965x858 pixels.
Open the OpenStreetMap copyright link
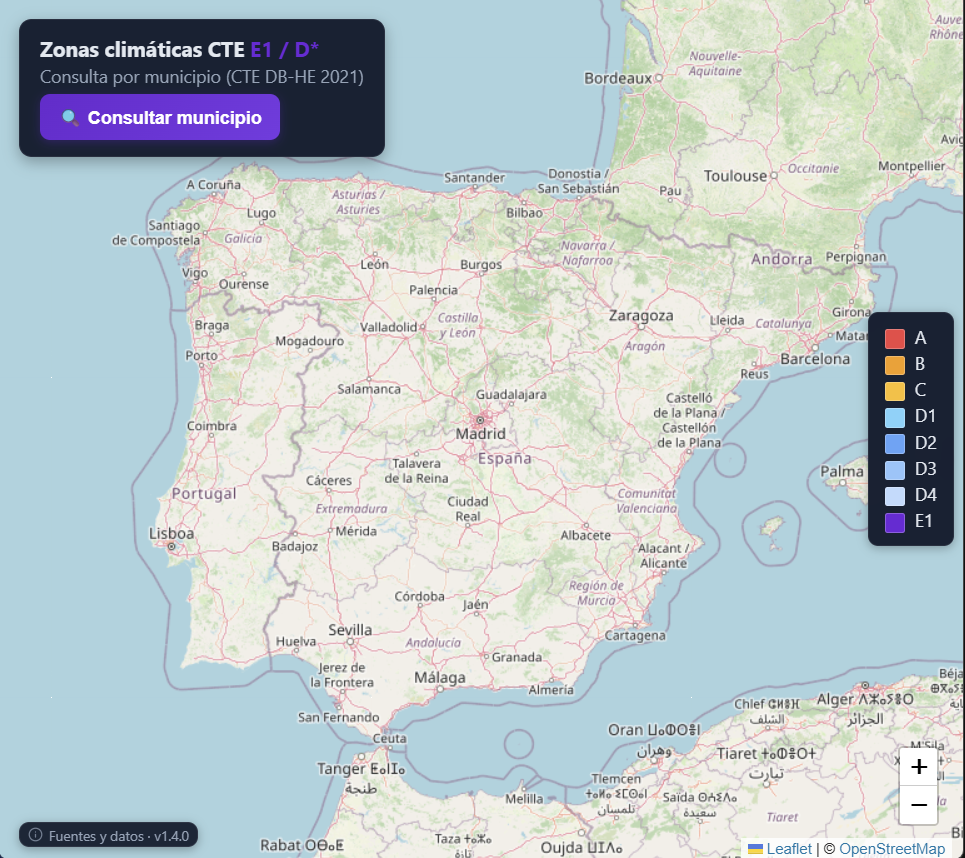(891, 849)
